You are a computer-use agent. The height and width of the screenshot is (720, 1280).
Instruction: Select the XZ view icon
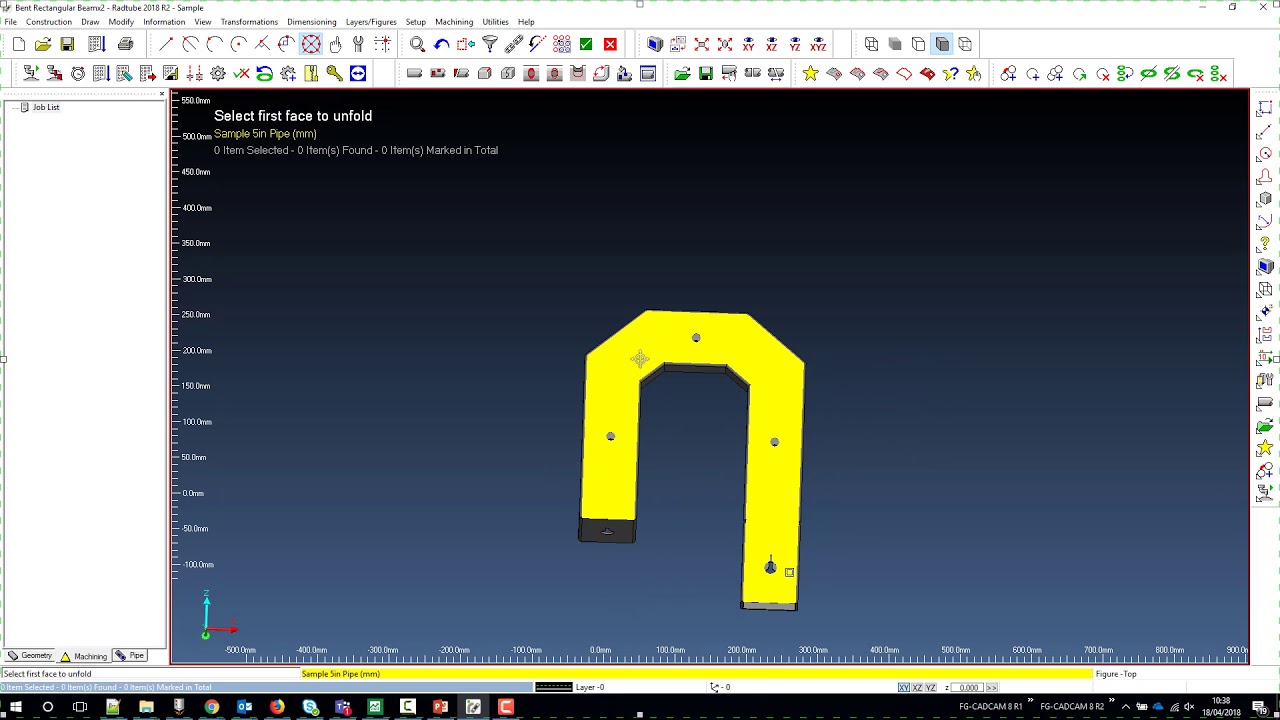pyautogui.click(x=771, y=44)
